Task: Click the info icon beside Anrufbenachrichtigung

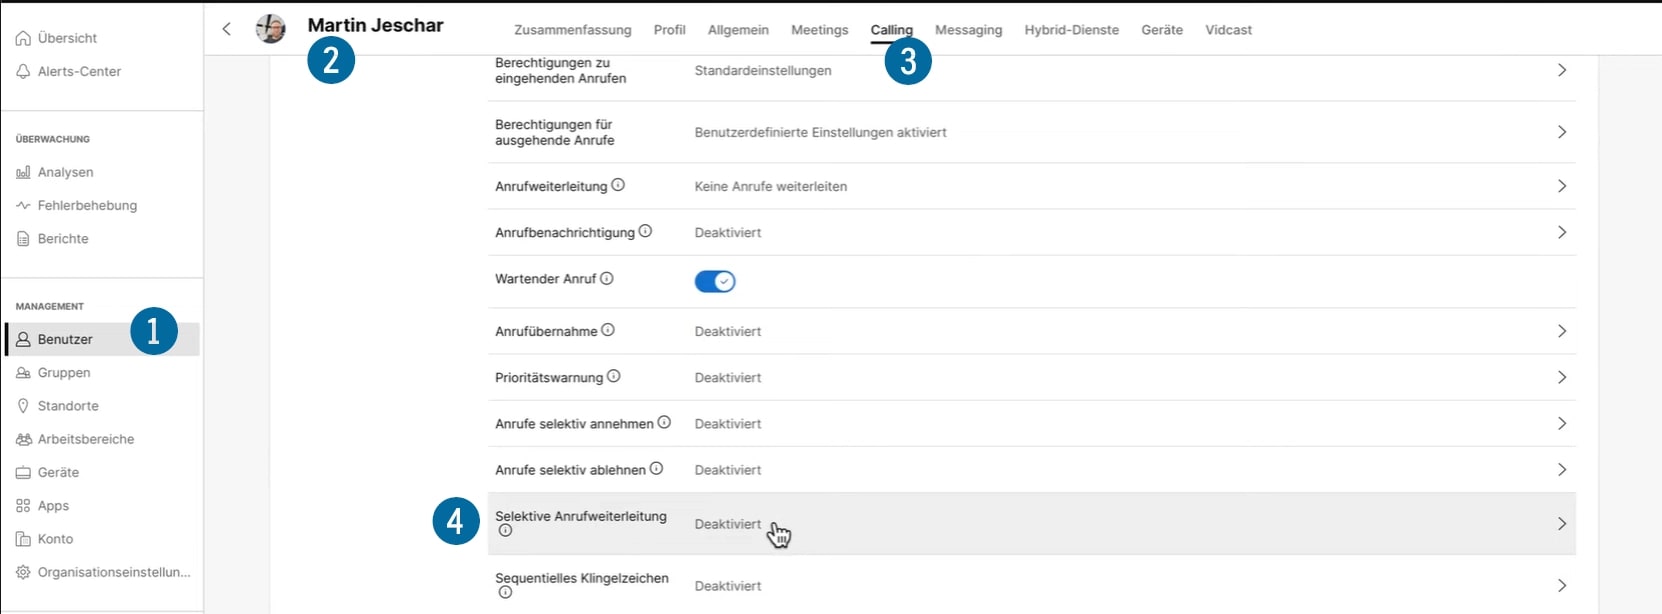Action: tap(645, 231)
